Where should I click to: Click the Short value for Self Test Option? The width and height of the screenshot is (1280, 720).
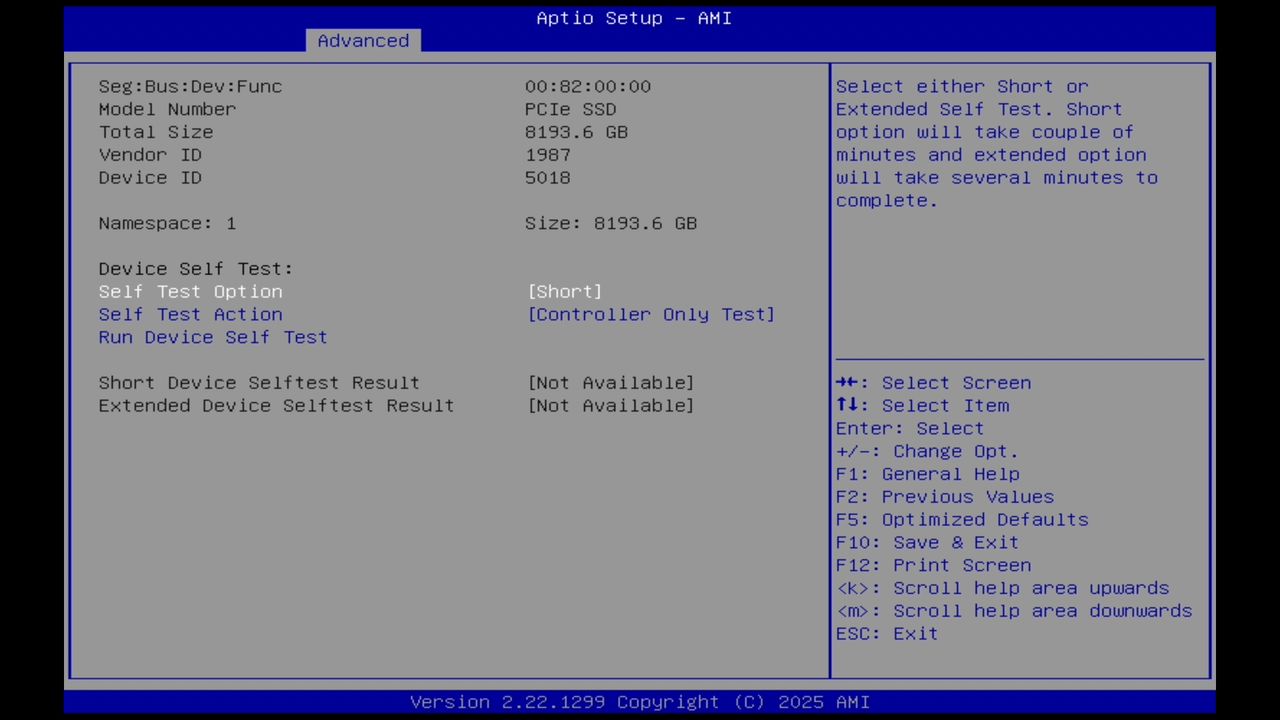565,291
